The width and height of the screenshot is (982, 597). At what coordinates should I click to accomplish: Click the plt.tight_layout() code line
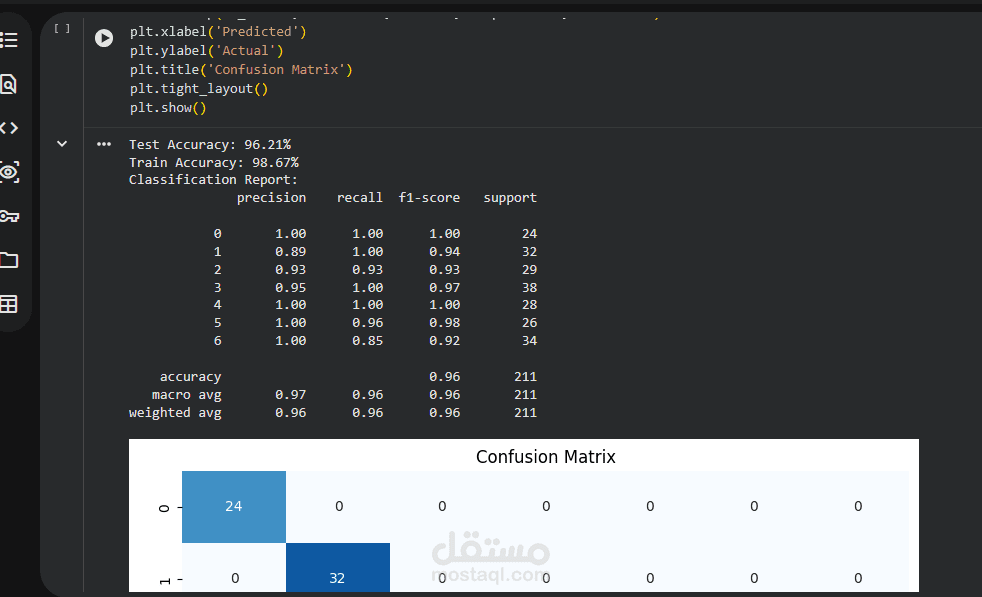[198, 89]
